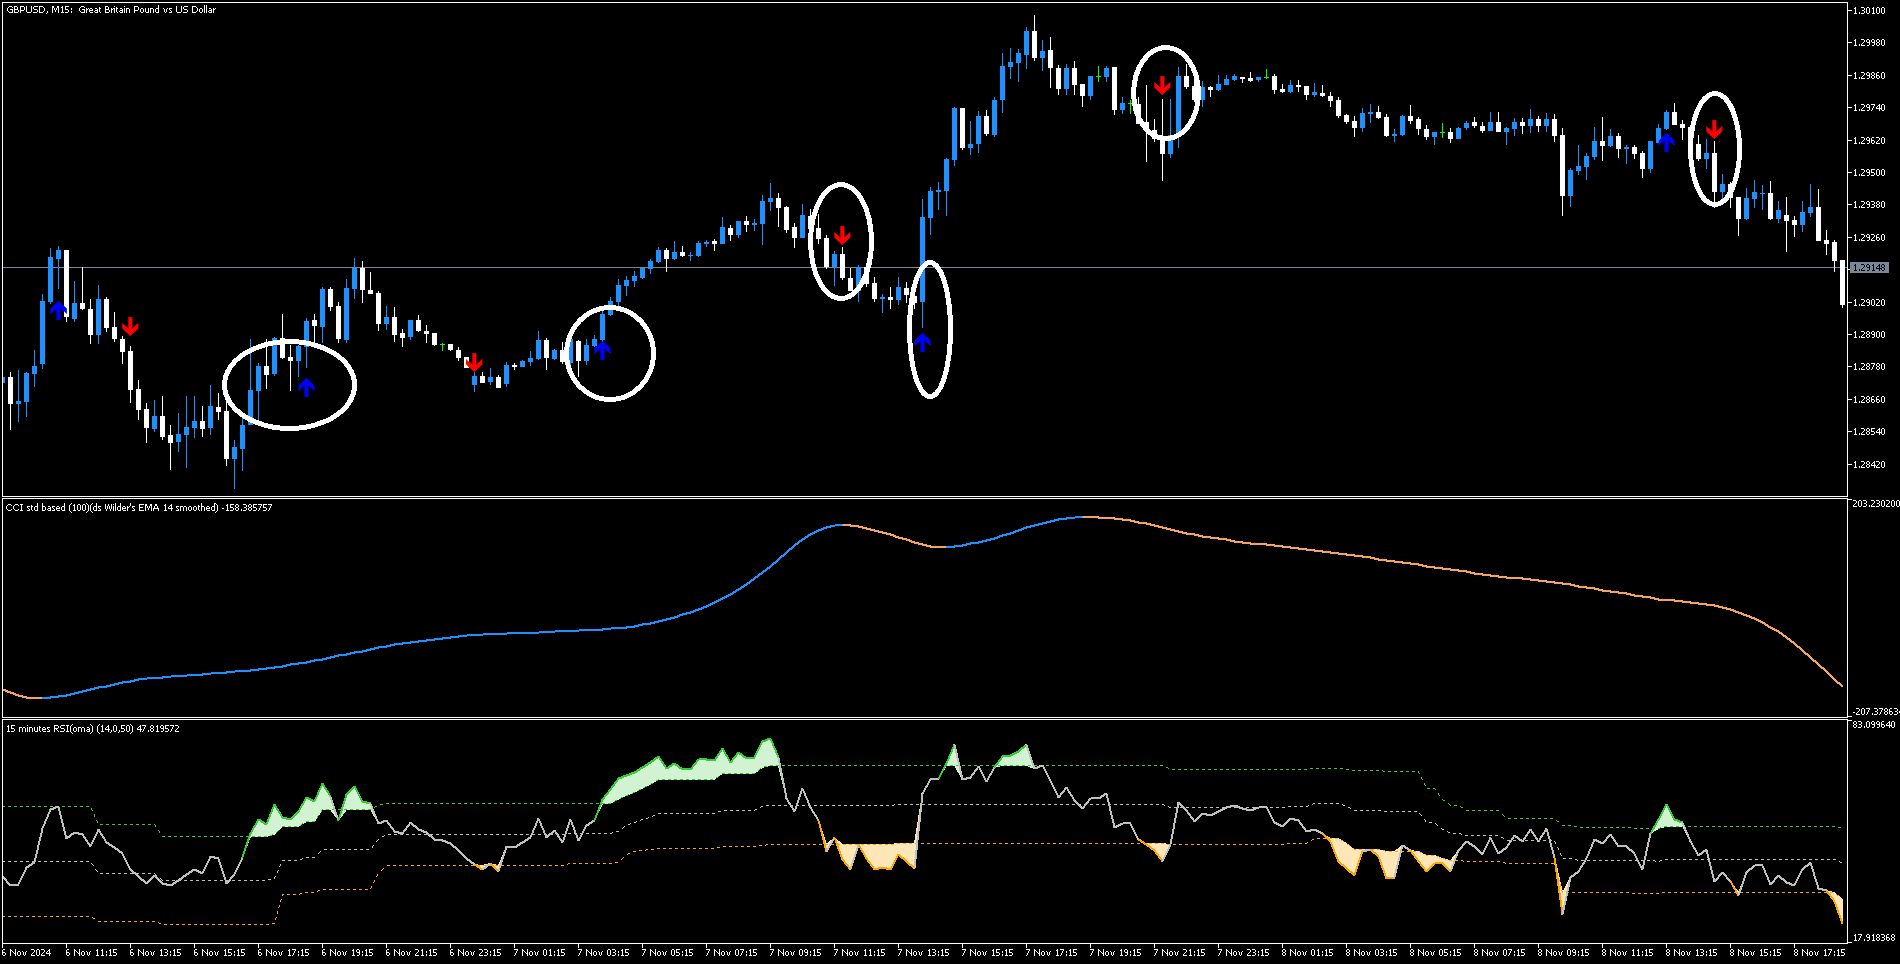
Task: Click the 1.28420 price scale label
Action: coord(1869,465)
